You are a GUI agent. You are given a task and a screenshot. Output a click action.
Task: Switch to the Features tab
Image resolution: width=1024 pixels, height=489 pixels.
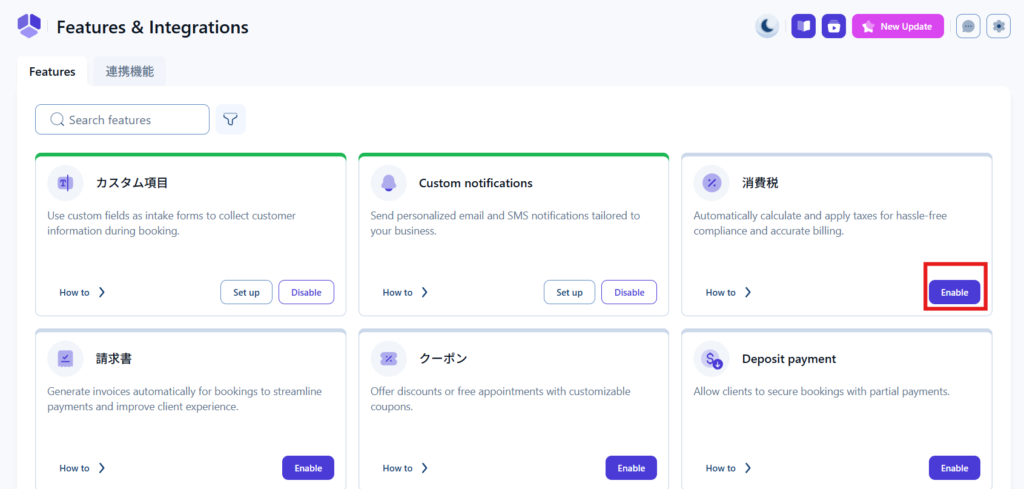(x=52, y=72)
